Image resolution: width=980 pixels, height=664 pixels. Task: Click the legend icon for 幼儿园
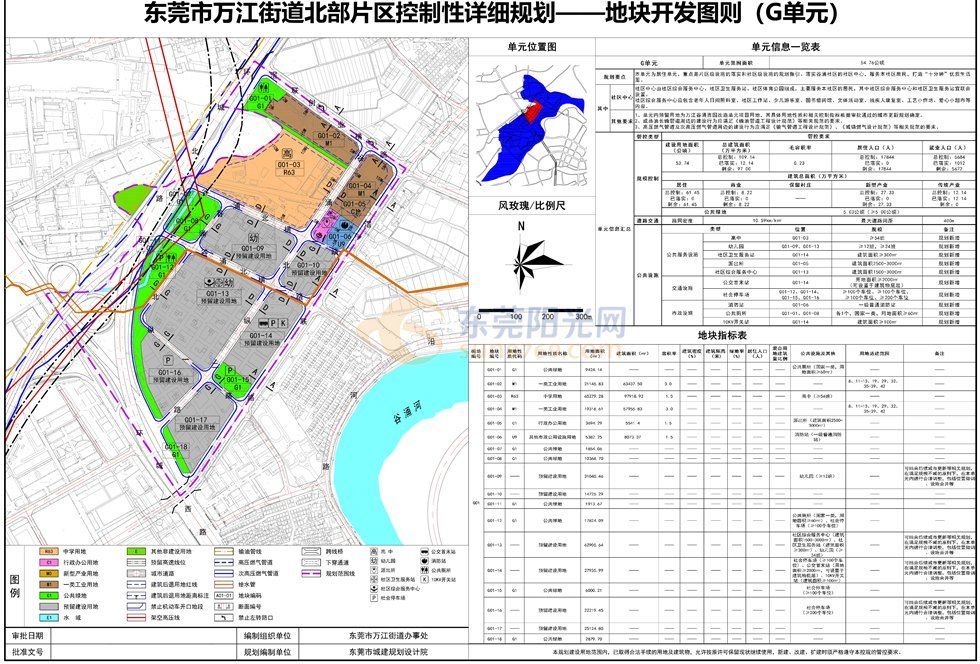click(x=373, y=560)
